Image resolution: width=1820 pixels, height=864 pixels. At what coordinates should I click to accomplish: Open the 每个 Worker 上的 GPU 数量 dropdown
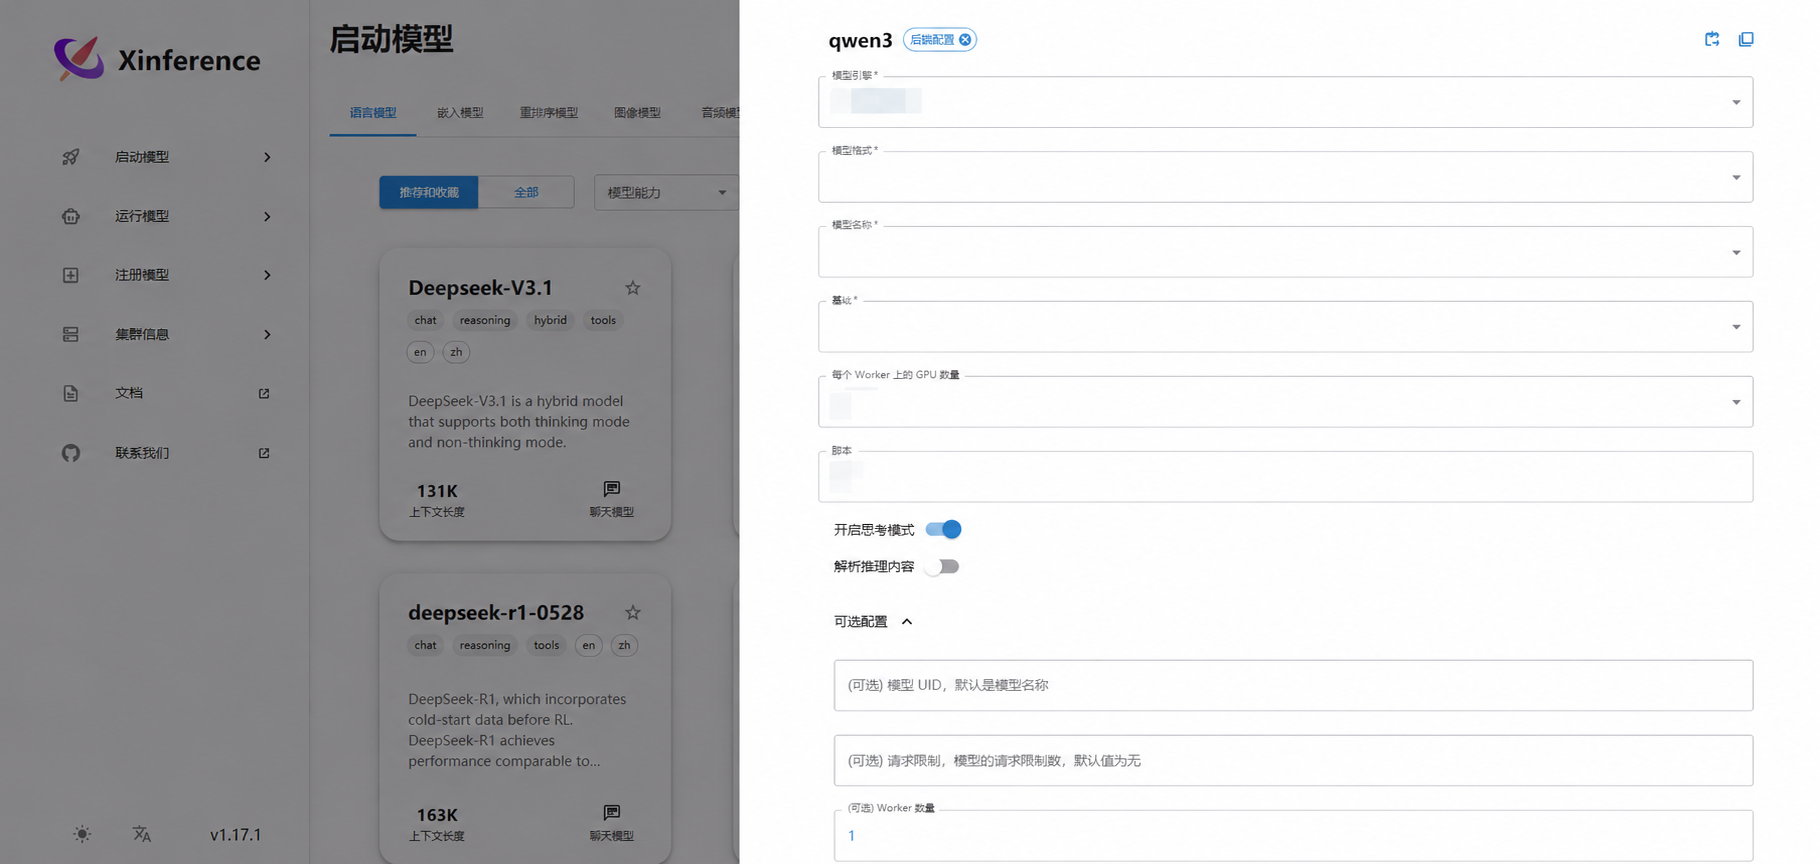pos(1285,402)
